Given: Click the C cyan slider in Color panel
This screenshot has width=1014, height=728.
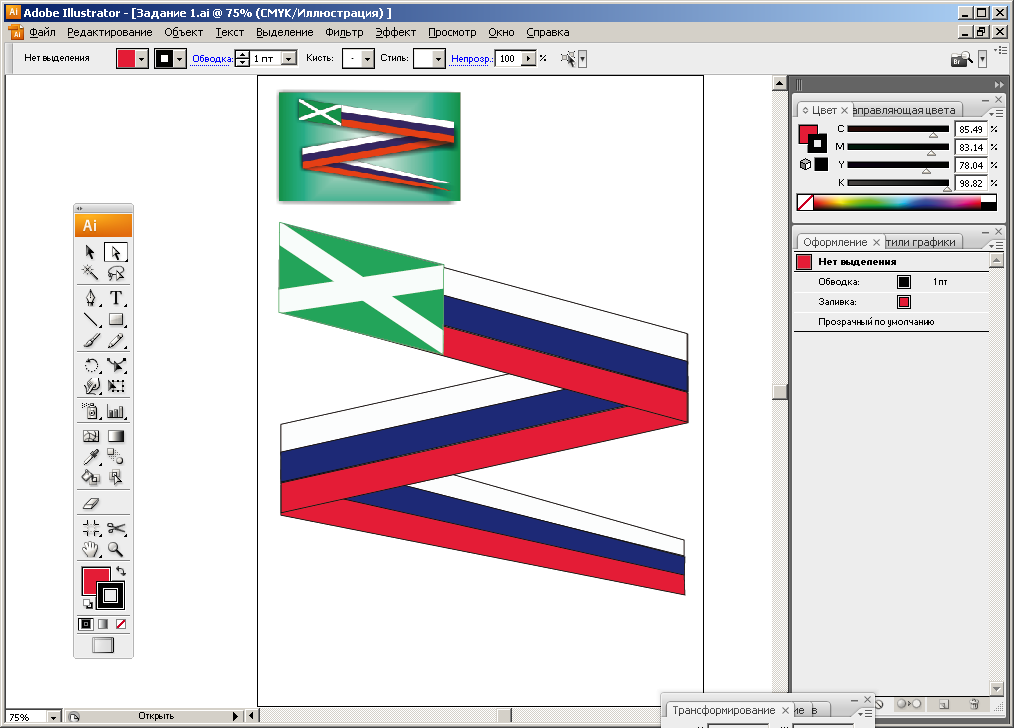Looking at the screenshot, I should click(x=898, y=129).
